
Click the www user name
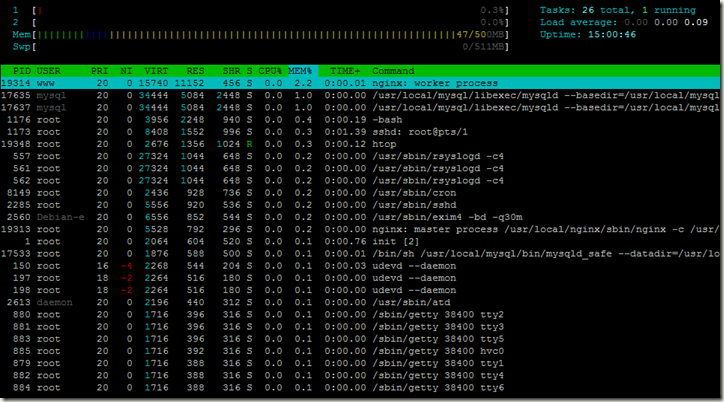coord(46,83)
